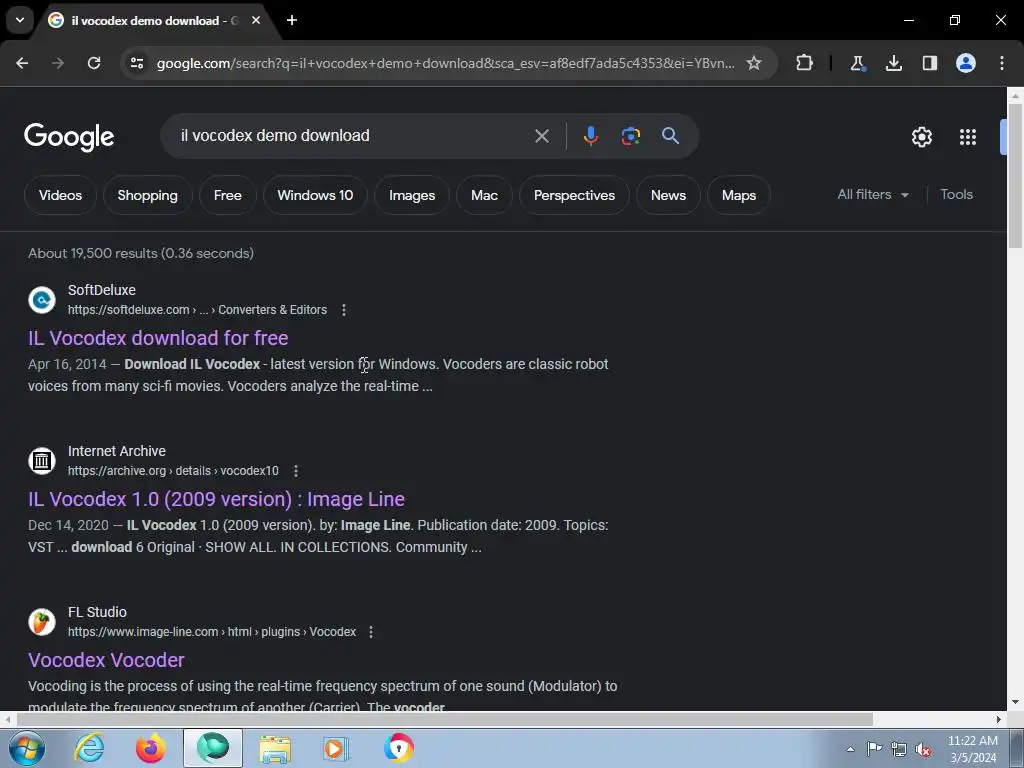This screenshot has width=1024, height=768.
Task: Click the FL Studio site favicon
Action: tap(42, 622)
